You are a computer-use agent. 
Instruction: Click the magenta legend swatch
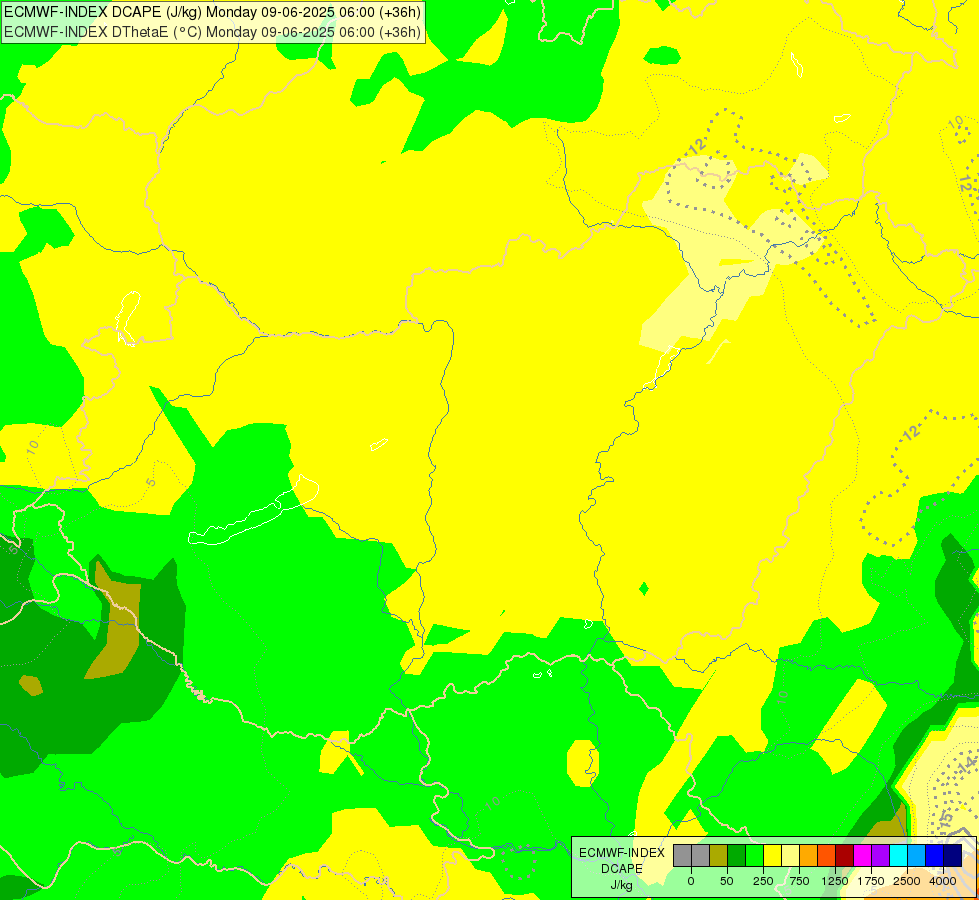point(862,856)
